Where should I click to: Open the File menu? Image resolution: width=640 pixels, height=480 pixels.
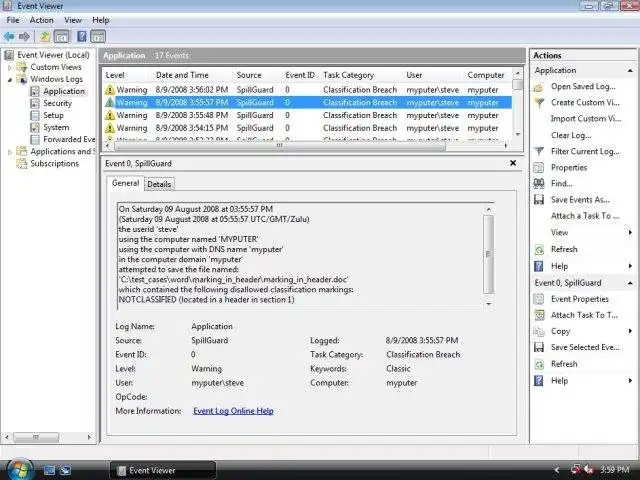(x=13, y=20)
